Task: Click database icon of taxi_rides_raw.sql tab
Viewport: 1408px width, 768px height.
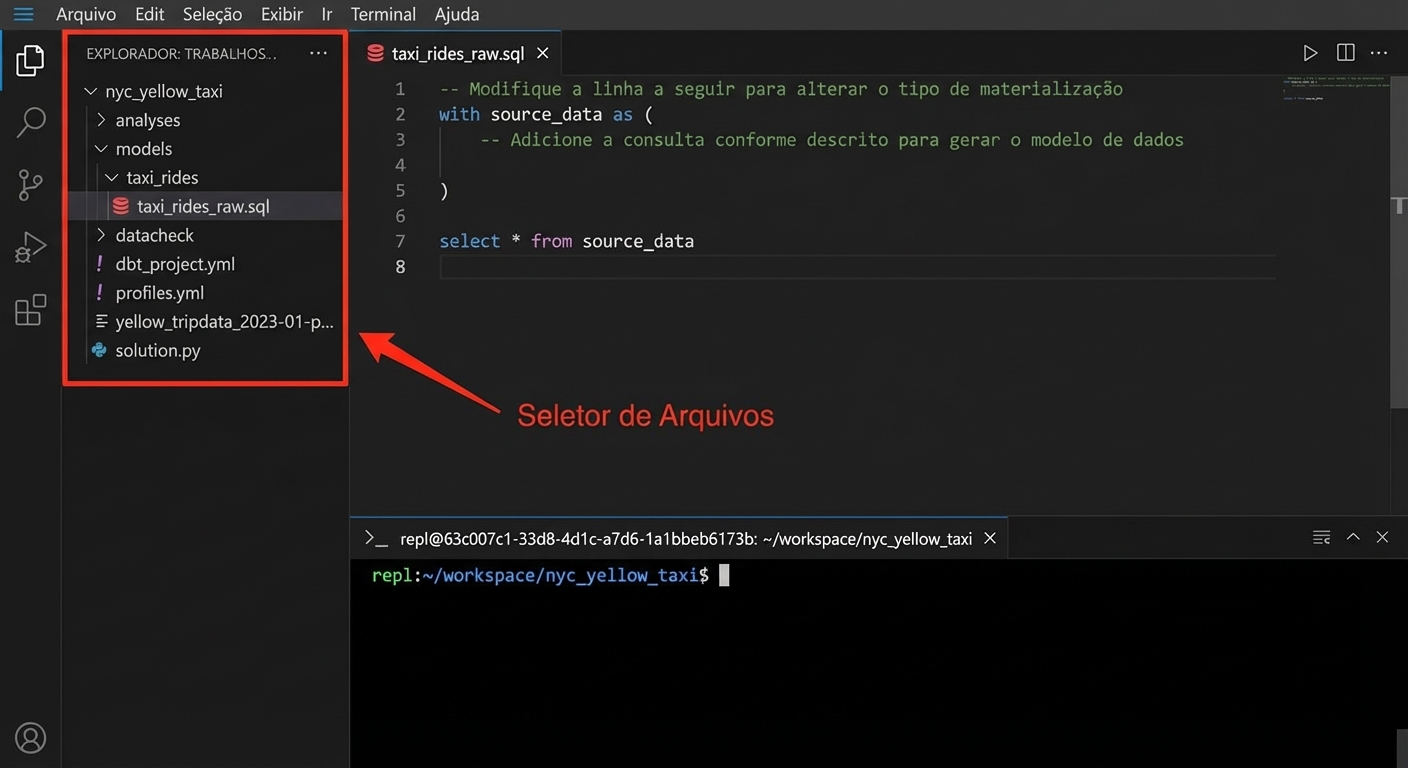Action: 376,54
